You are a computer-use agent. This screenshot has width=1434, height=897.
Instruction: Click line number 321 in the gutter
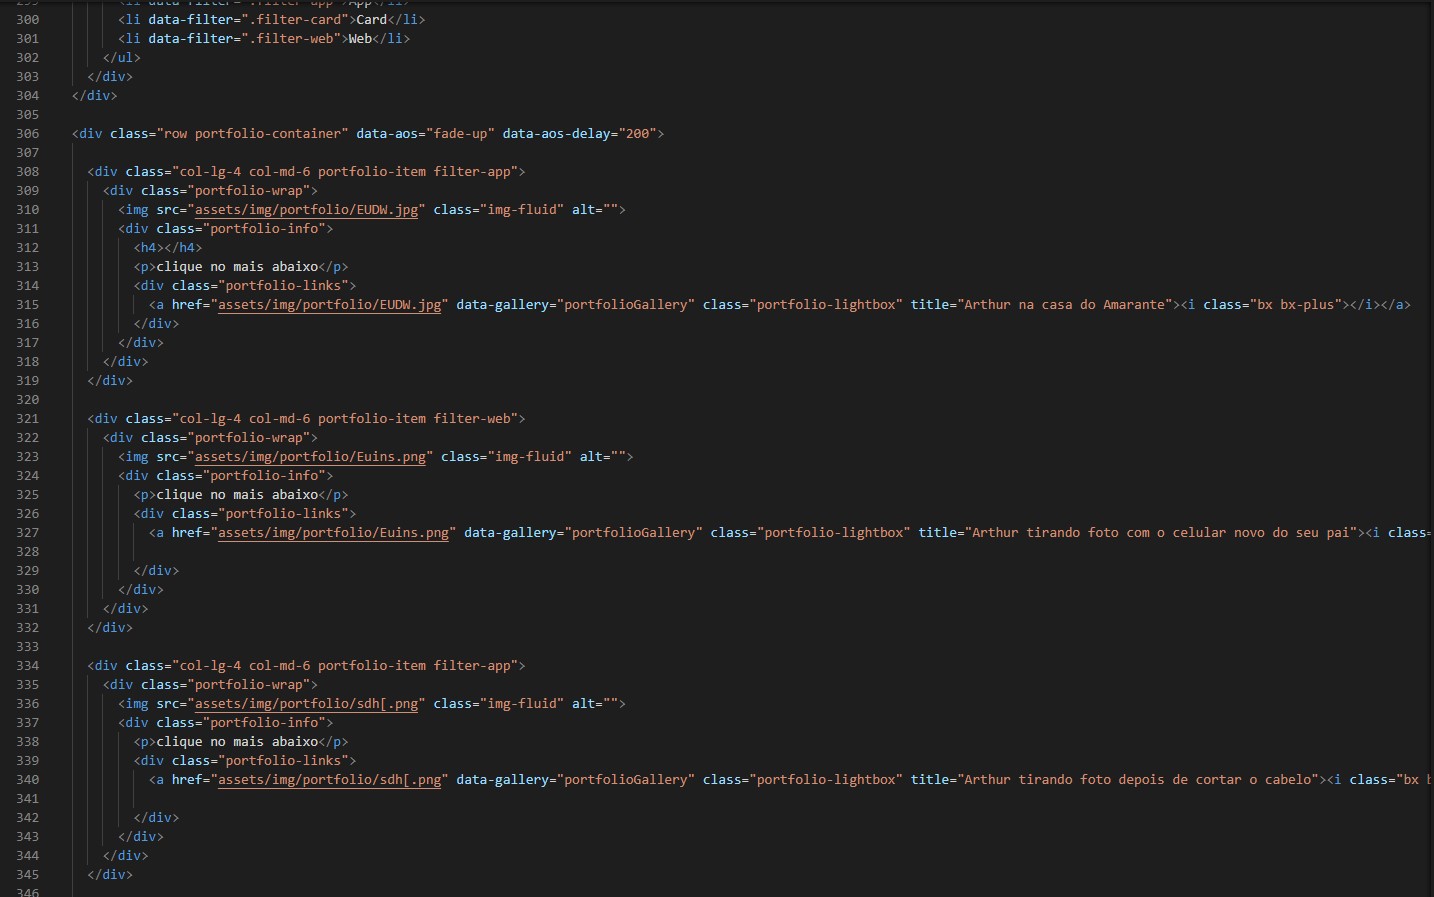tap(28, 419)
